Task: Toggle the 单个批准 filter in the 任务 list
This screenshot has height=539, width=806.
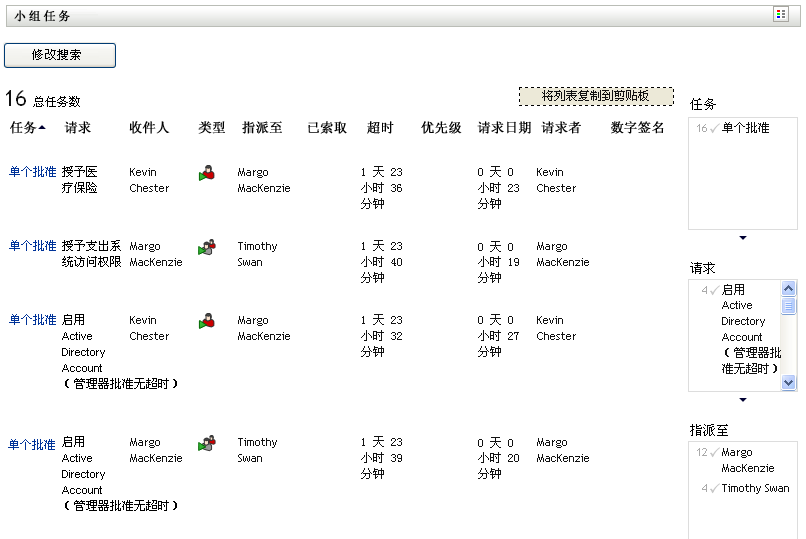Action: tap(745, 128)
